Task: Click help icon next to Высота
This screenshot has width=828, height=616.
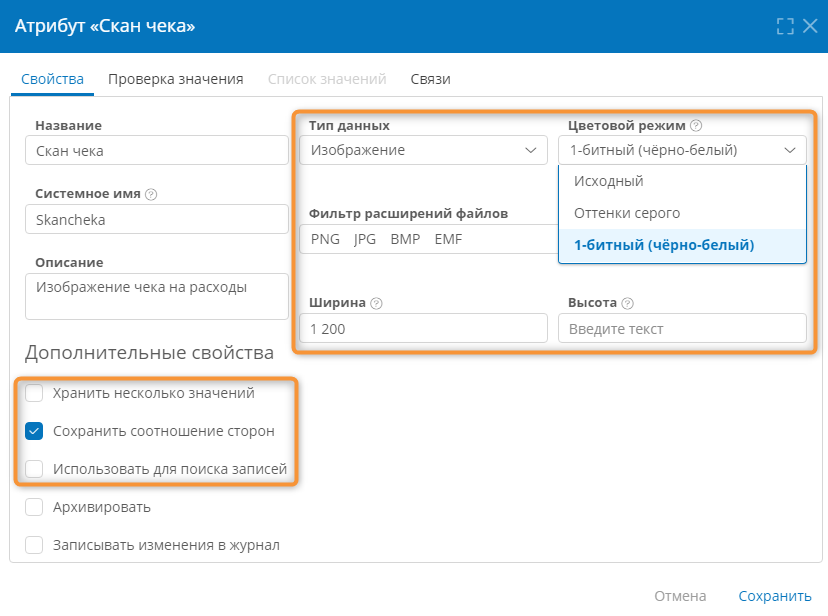Action: pyautogui.click(x=628, y=303)
